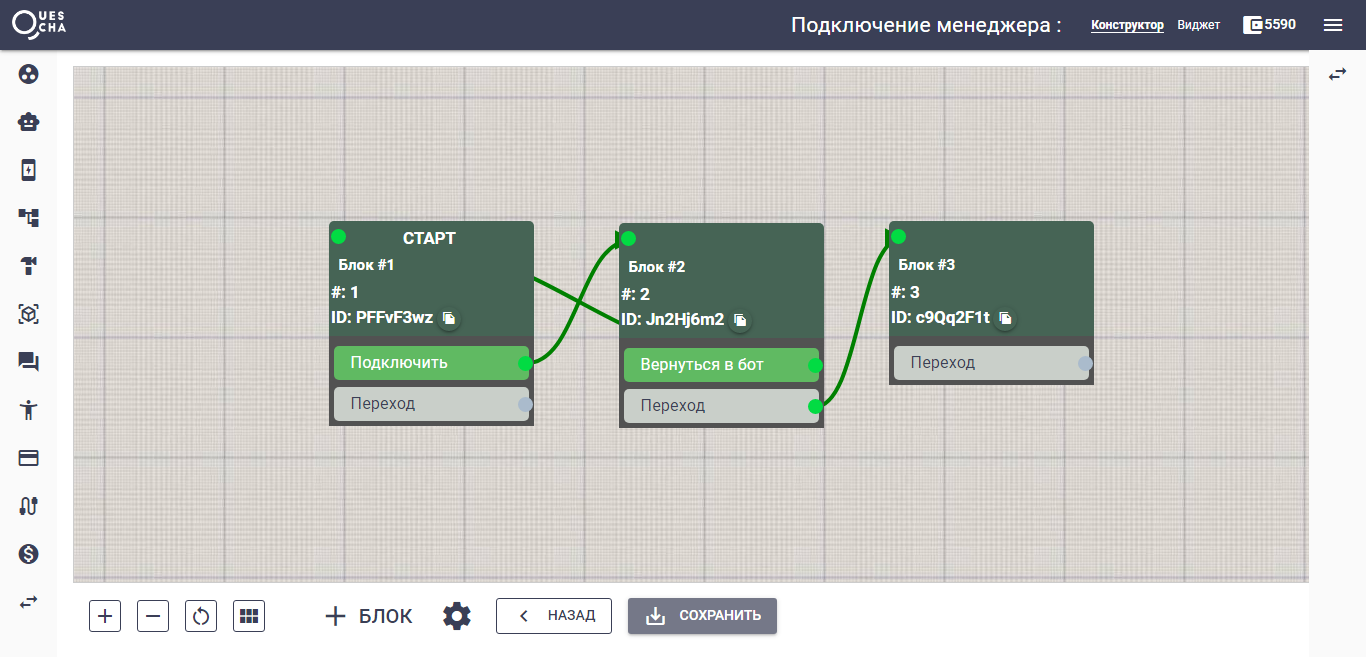Switch to the Виджет tab
The width and height of the screenshot is (1366, 657).
(x=1198, y=25)
